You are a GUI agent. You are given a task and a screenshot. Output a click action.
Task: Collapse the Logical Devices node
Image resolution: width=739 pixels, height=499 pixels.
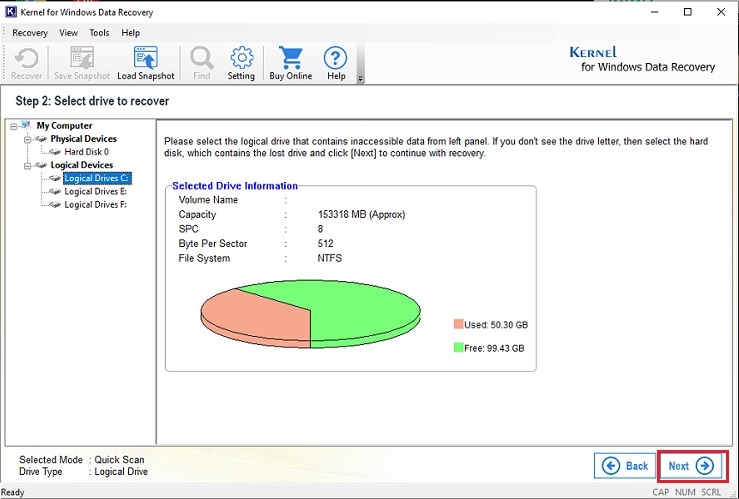click(27, 166)
